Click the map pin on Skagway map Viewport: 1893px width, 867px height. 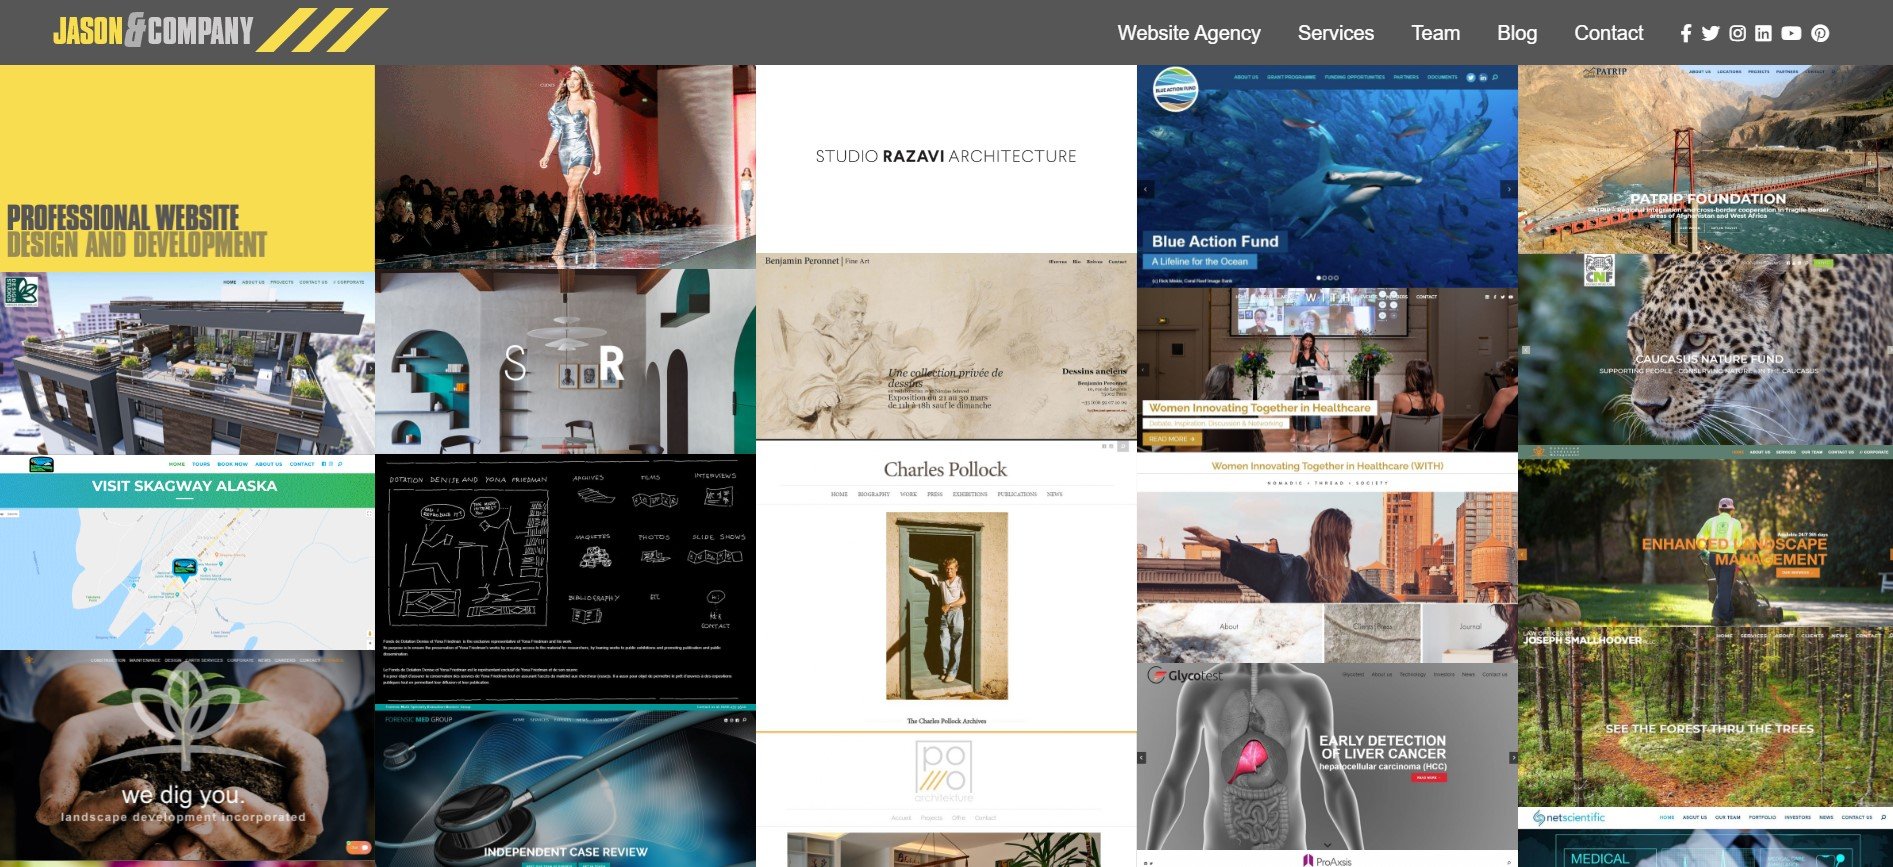point(184,569)
